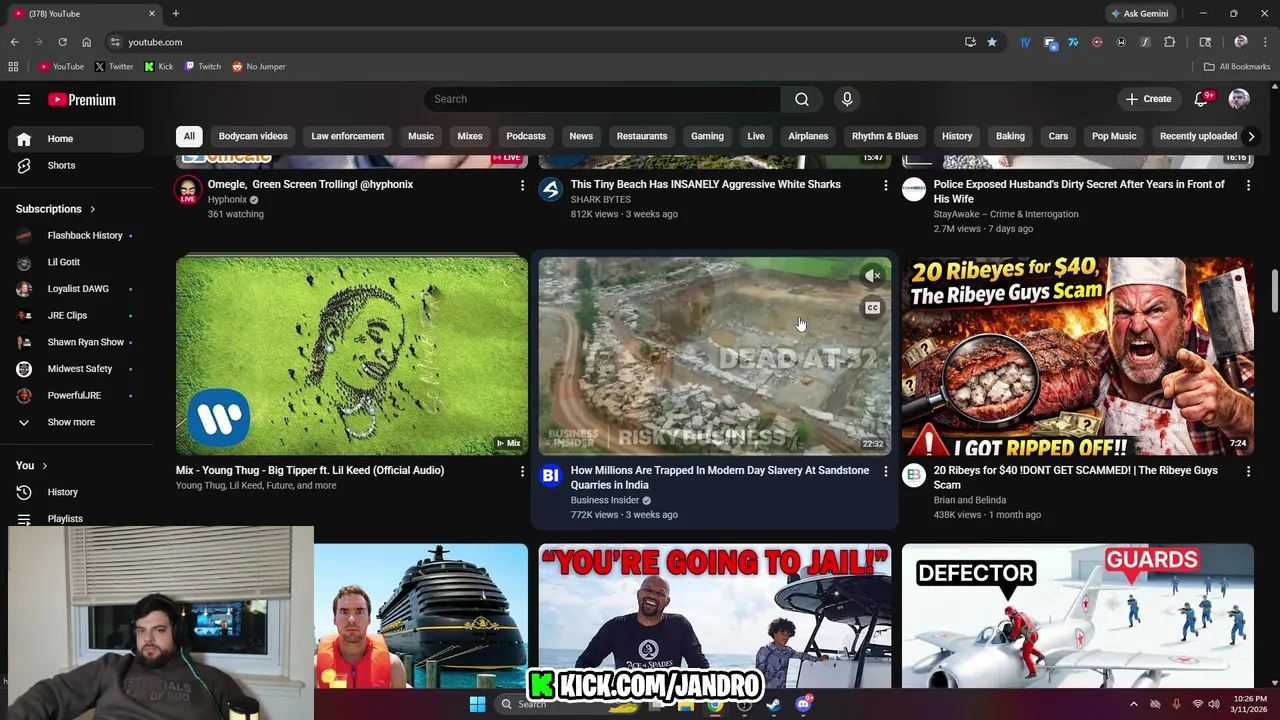Viewport: 1280px width, 720px height.
Task: Open the Defector jet thumbnail
Action: click(x=1078, y=615)
